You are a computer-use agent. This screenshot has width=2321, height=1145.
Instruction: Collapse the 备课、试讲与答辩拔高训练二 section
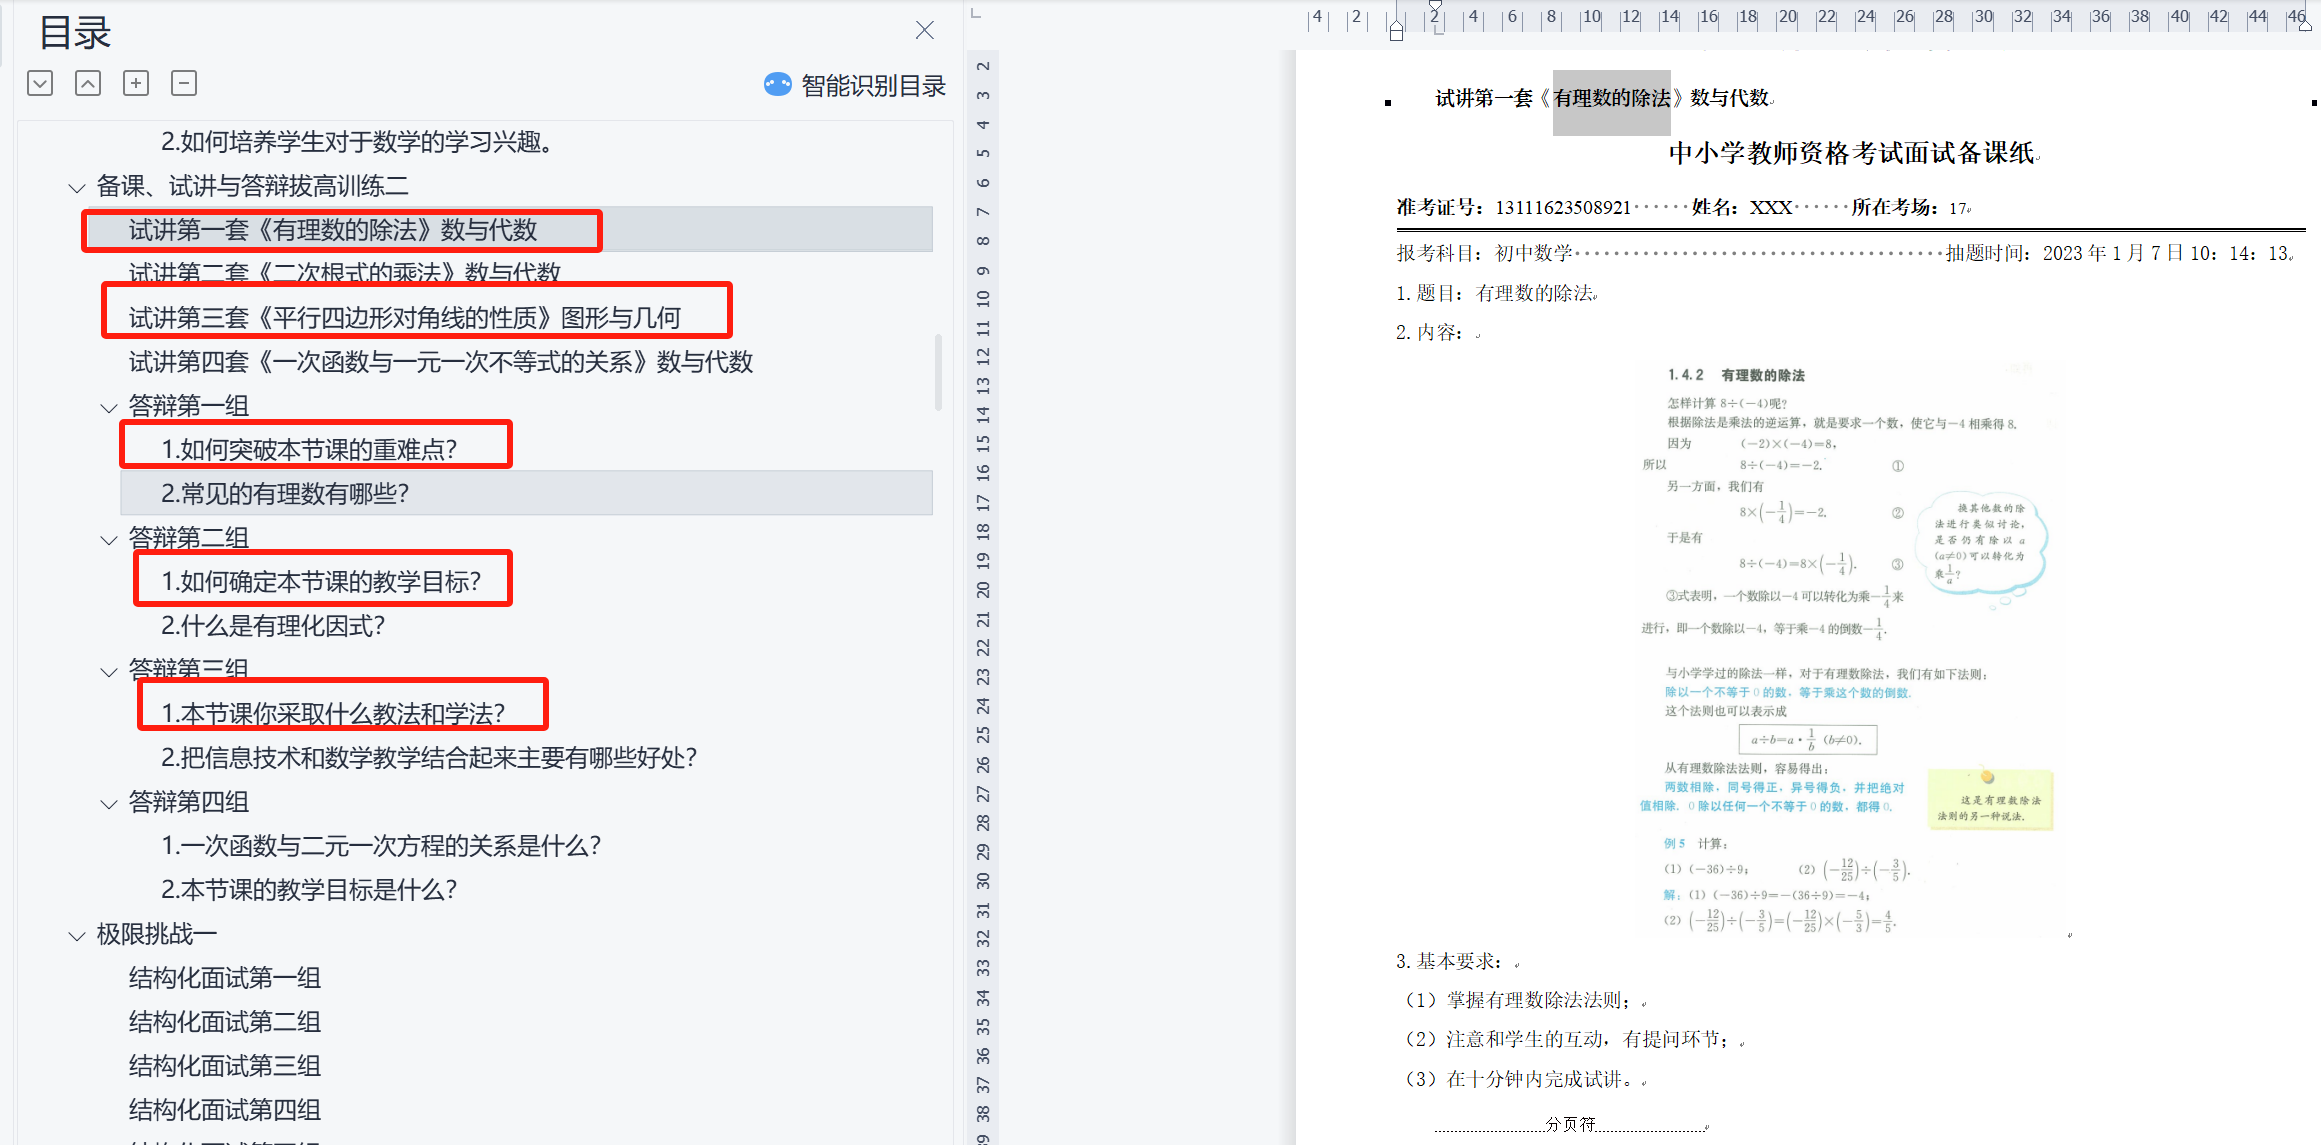tap(77, 187)
